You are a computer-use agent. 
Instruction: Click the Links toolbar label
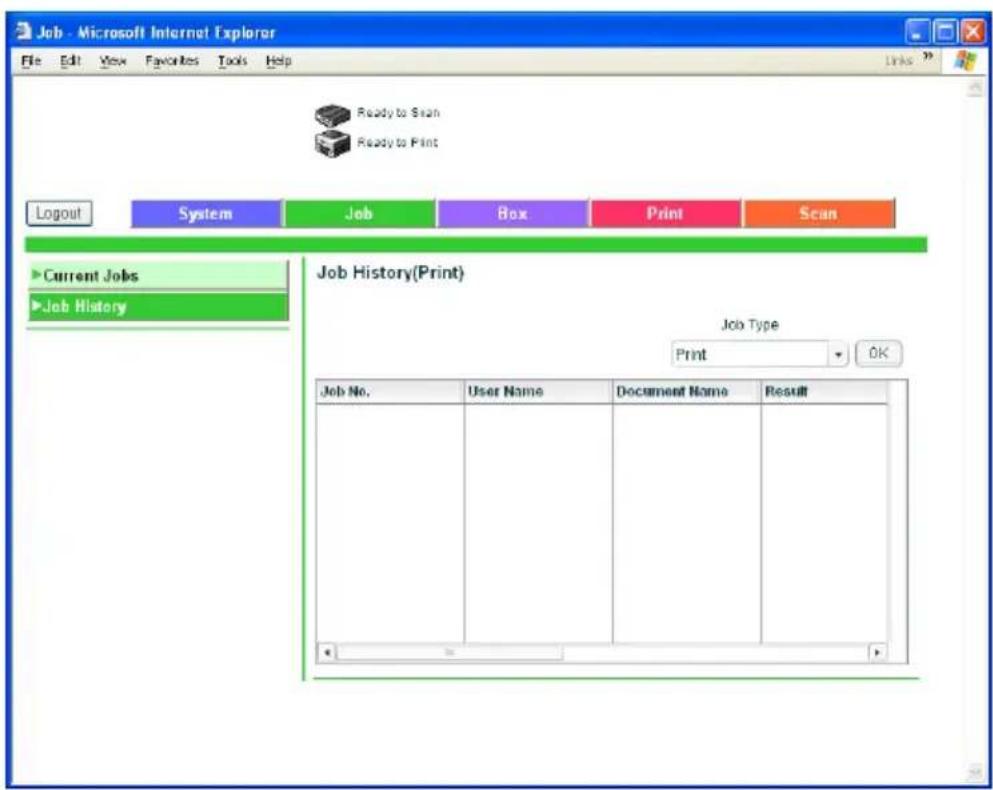899,61
